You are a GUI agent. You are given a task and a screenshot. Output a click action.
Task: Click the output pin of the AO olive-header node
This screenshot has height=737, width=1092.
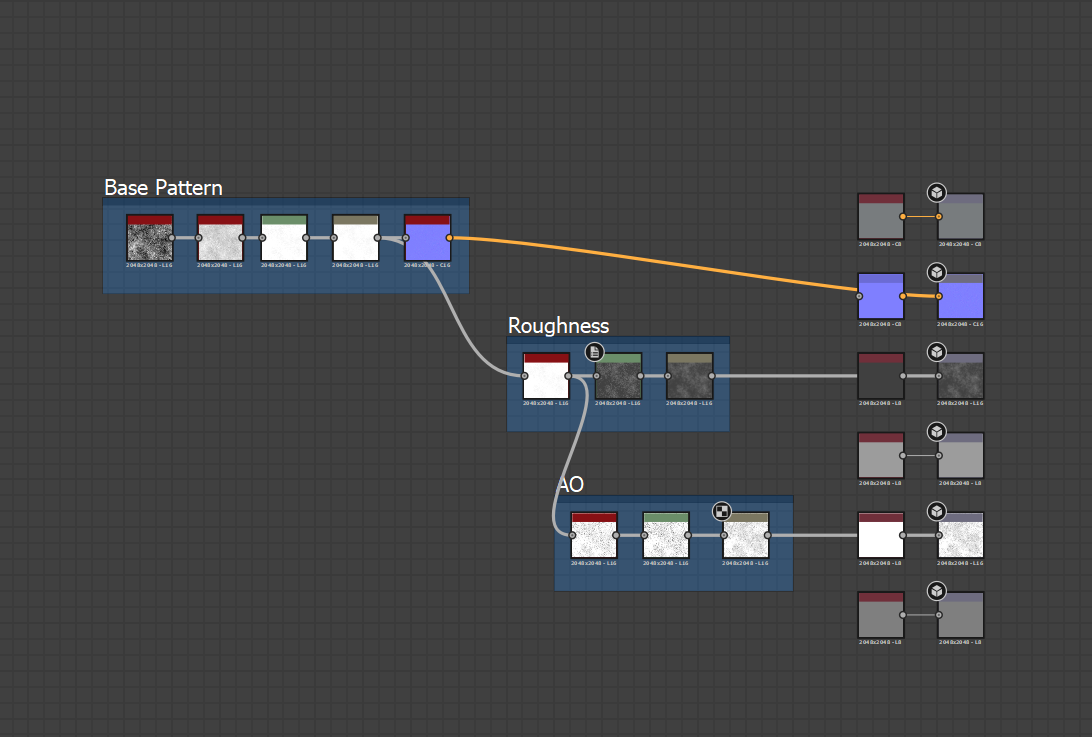tap(767, 535)
